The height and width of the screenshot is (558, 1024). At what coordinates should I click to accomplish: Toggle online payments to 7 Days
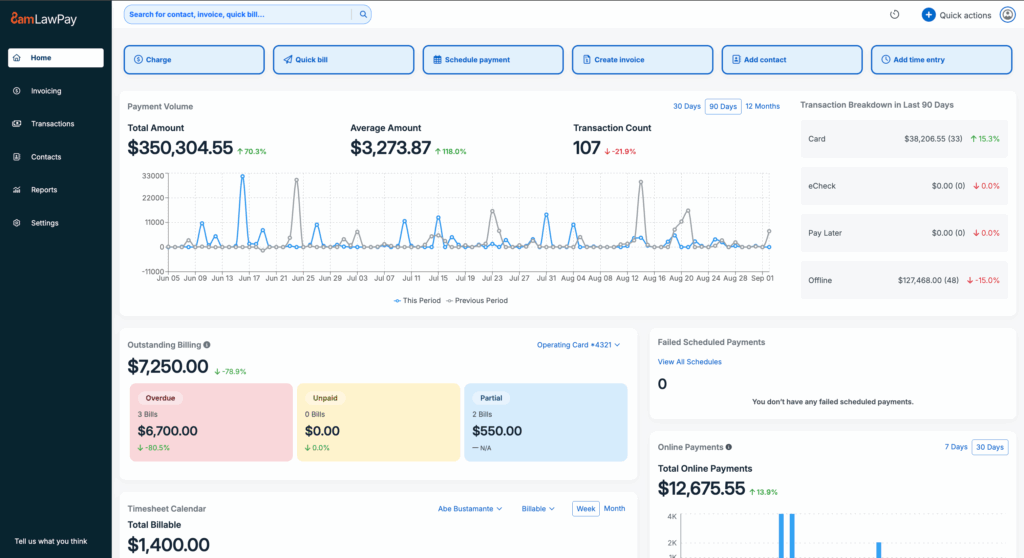955,447
